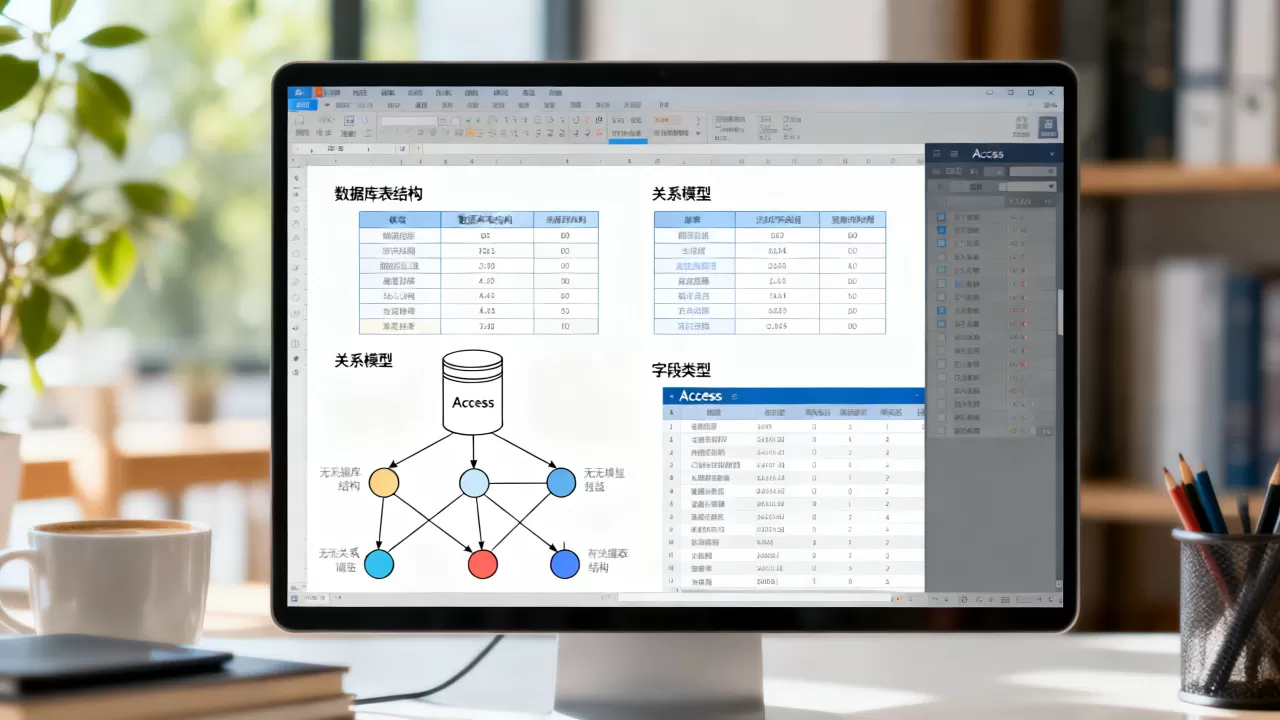Image resolution: width=1280 pixels, height=720 pixels.
Task: Select the red node in the relationship diagram
Action: [x=483, y=564]
